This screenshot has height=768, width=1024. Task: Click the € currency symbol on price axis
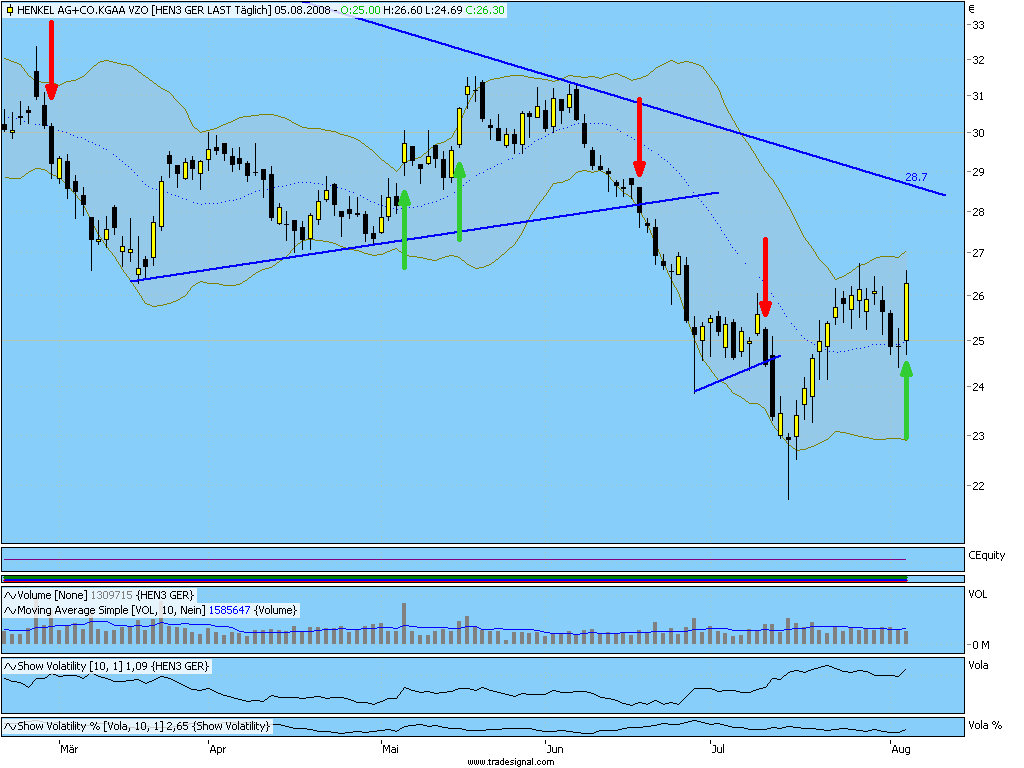[x=972, y=8]
